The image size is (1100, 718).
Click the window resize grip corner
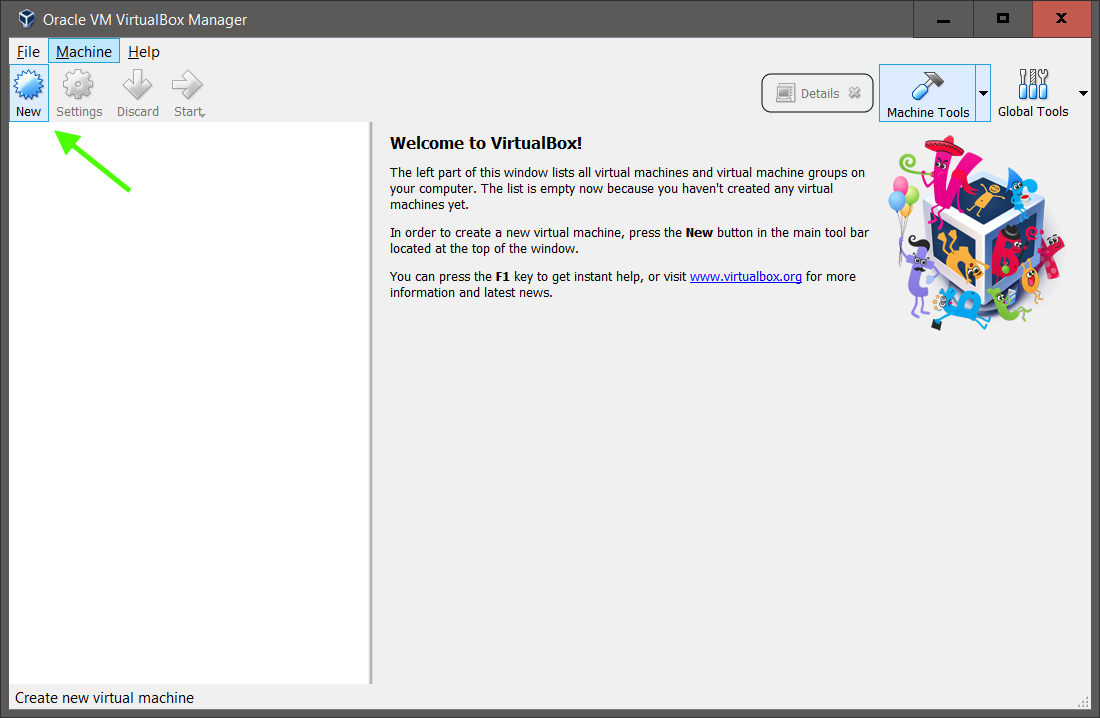coord(1083,702)
